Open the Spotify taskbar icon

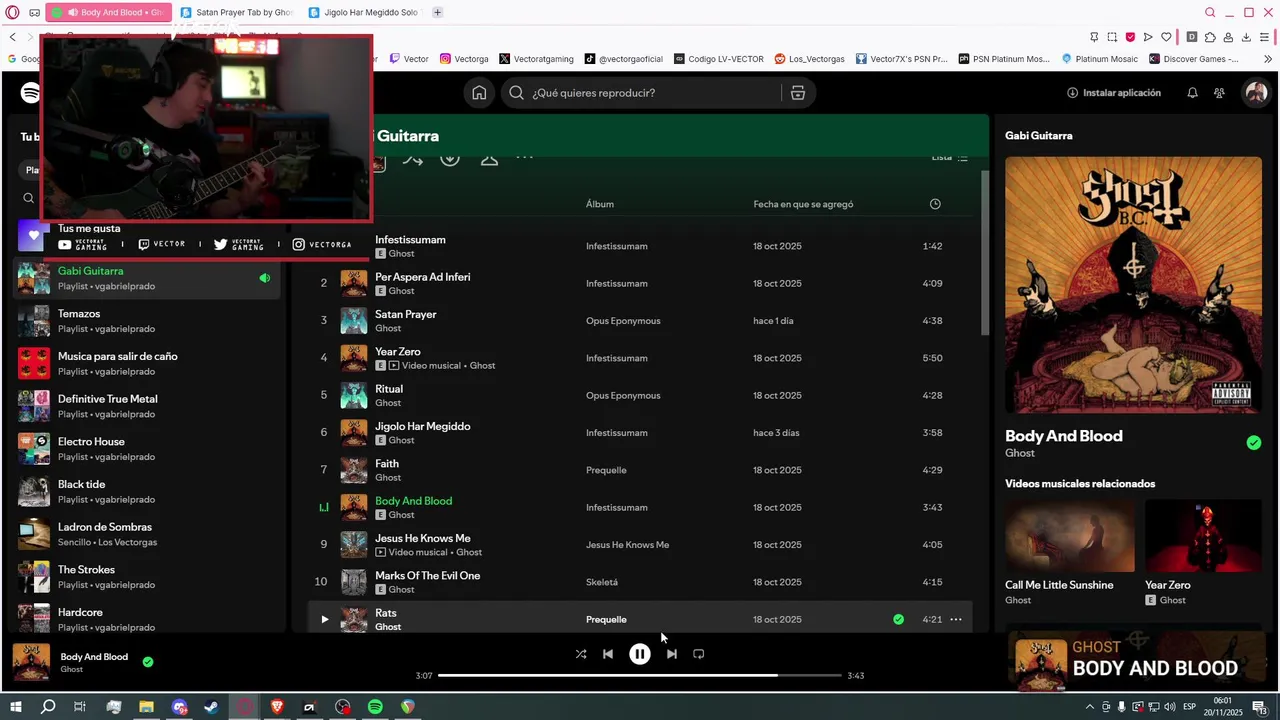pyautogui.click(x=375, y=707)
